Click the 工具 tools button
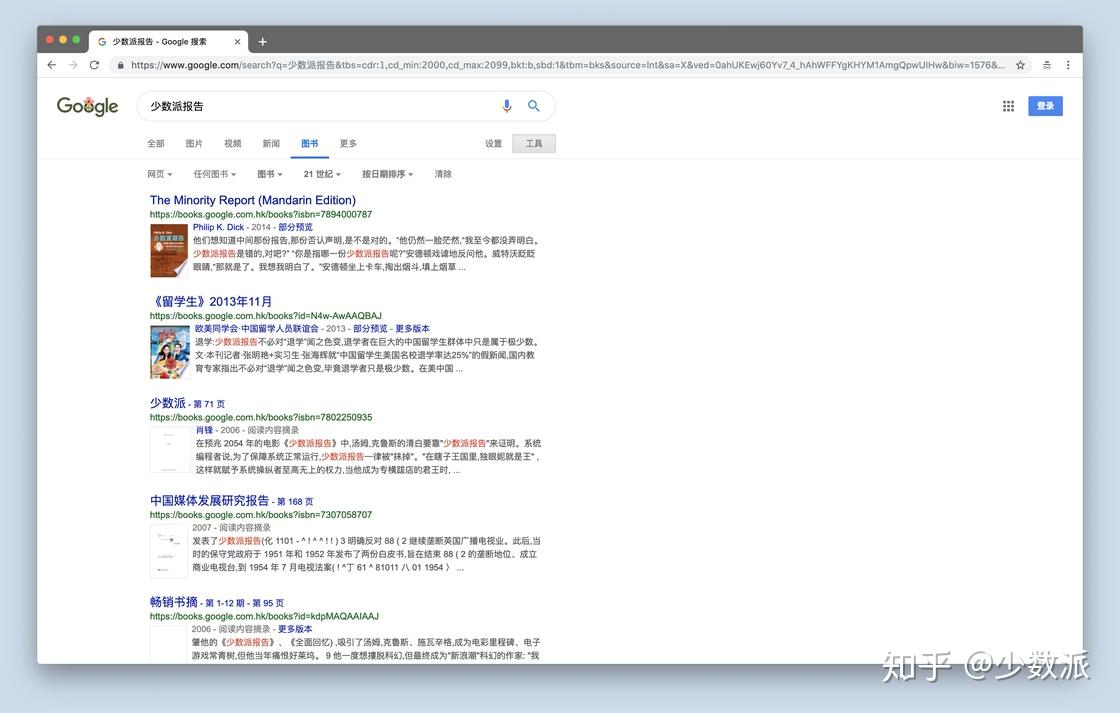The image size is (1120, 713). pos(534,144)
